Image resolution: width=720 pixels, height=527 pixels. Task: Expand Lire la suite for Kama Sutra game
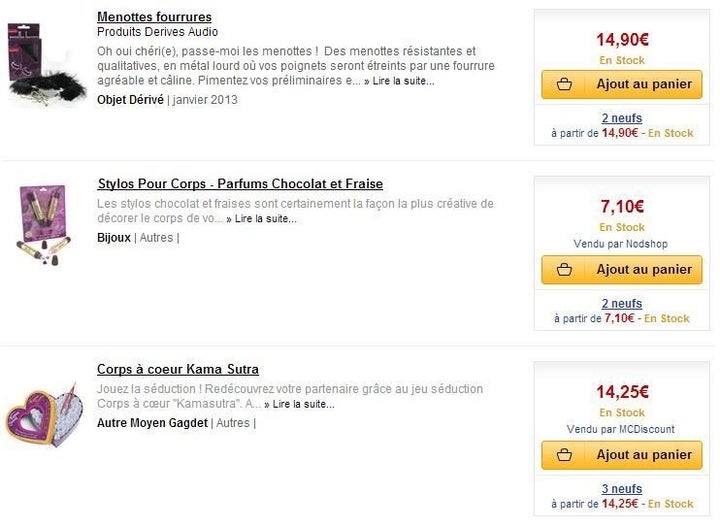coord(299,404)
